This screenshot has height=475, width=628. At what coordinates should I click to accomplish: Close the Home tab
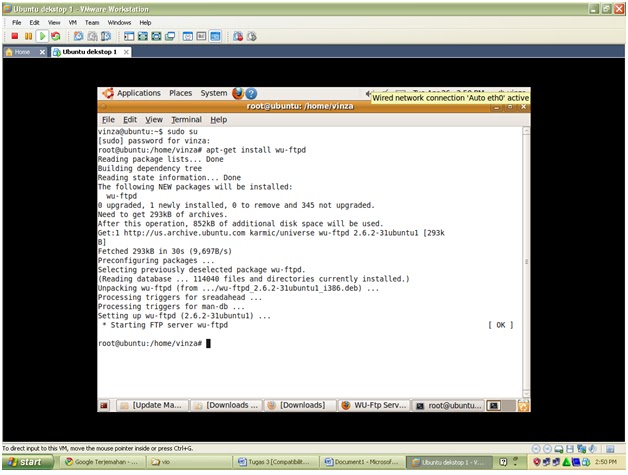point(42,52)
